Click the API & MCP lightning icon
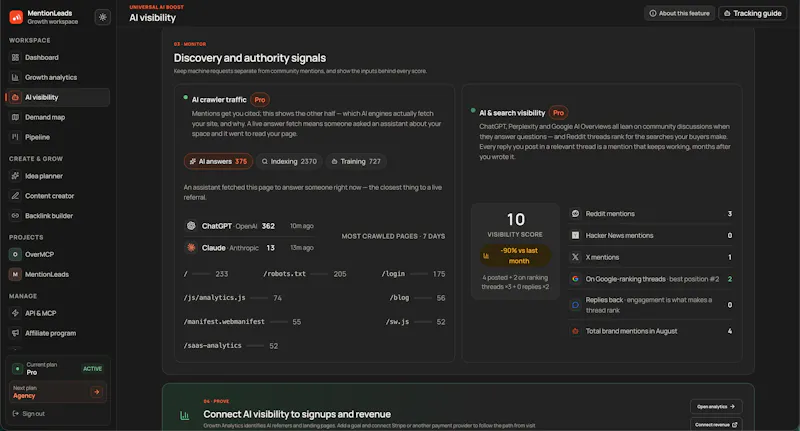The height and width of the screenshot is (431, 800). [x=15, y=313]
